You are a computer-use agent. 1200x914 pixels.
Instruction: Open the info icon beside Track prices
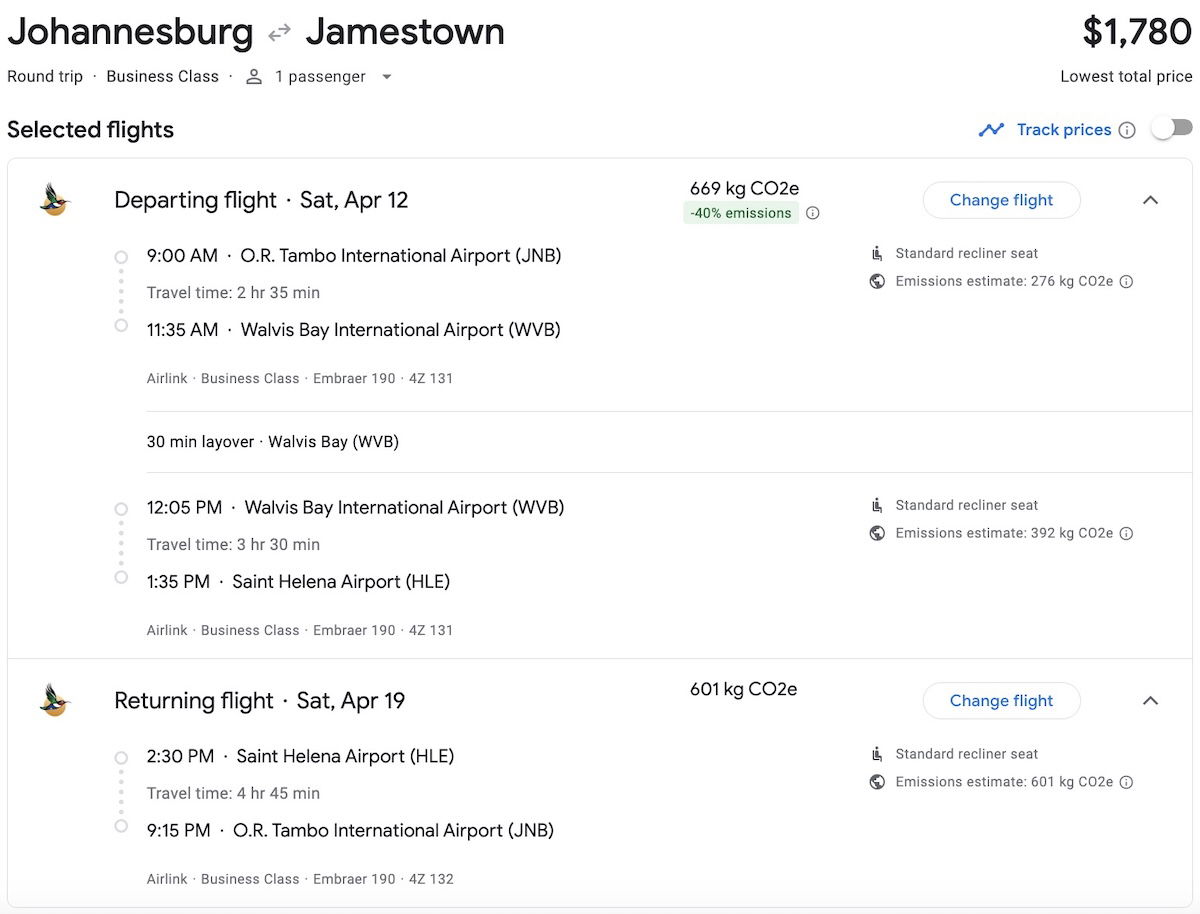1127,130
